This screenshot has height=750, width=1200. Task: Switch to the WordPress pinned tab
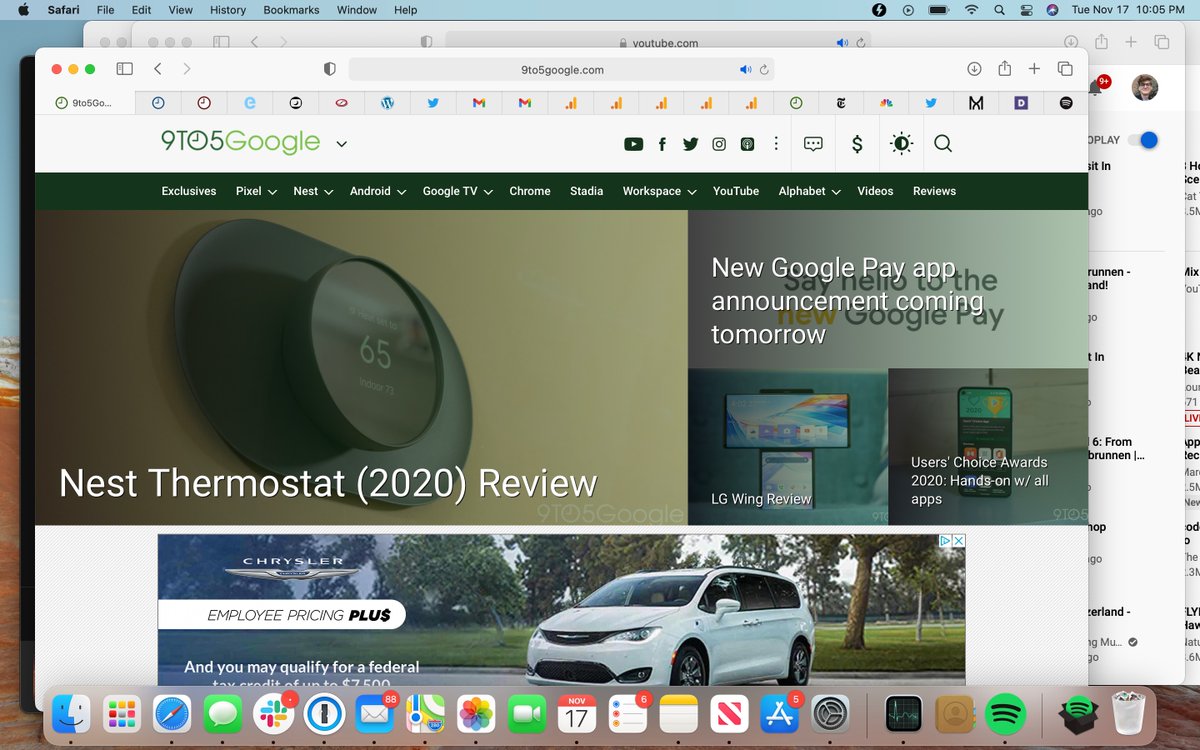[x=387, y=102]
